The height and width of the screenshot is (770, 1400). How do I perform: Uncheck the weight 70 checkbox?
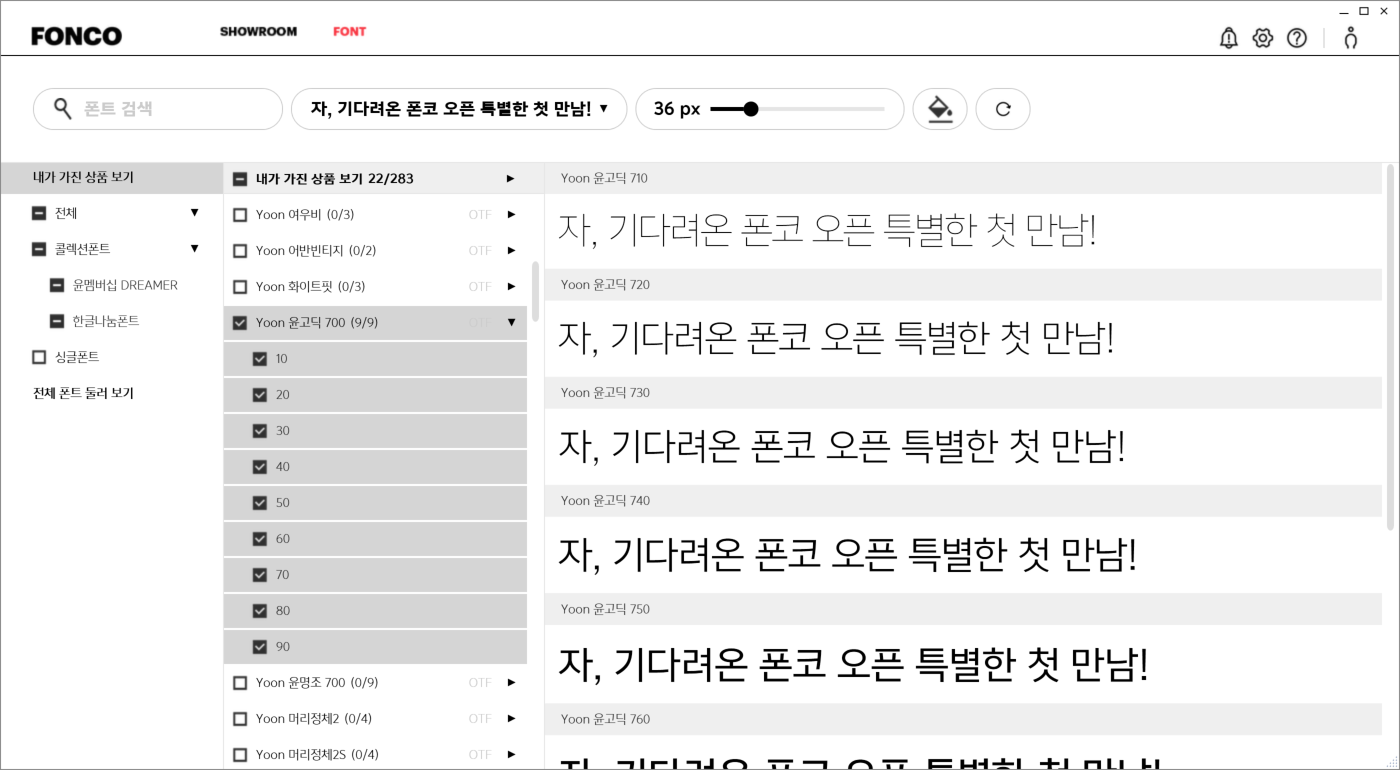260,575
